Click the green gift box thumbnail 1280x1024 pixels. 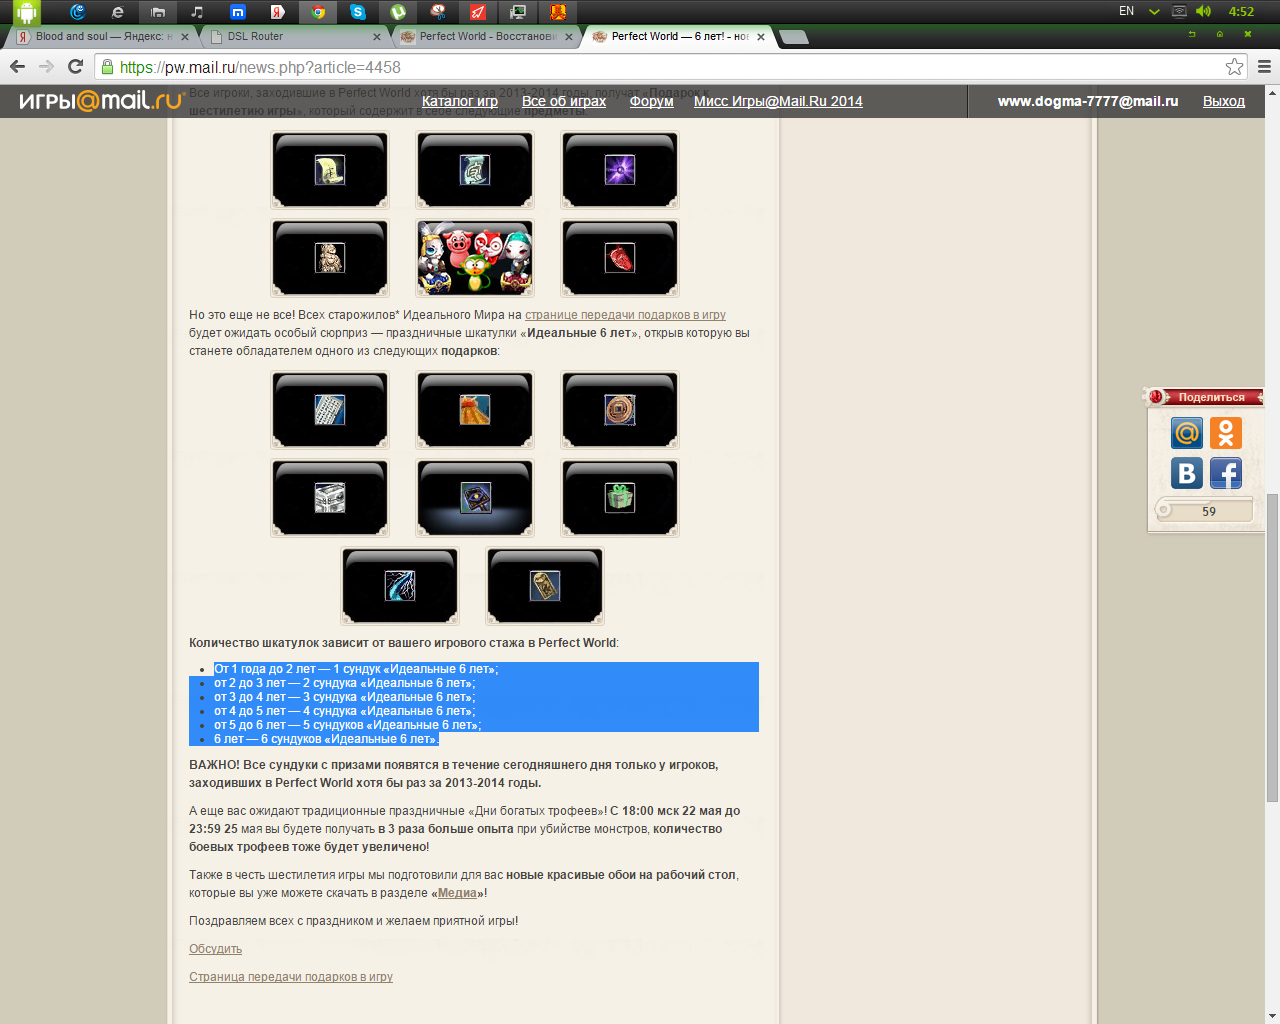click(x=620, y=498)
